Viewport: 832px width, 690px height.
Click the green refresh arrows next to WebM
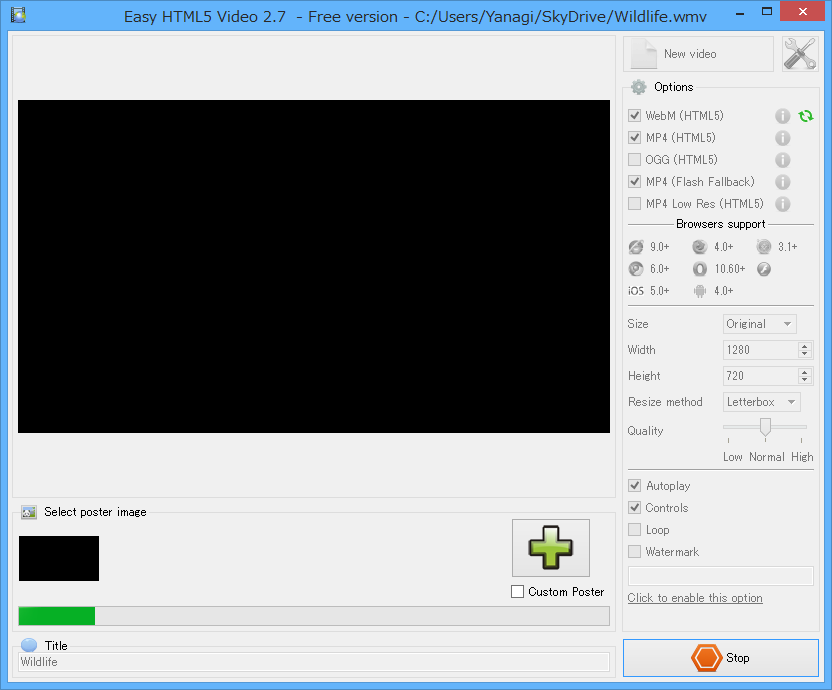point(805,116)
